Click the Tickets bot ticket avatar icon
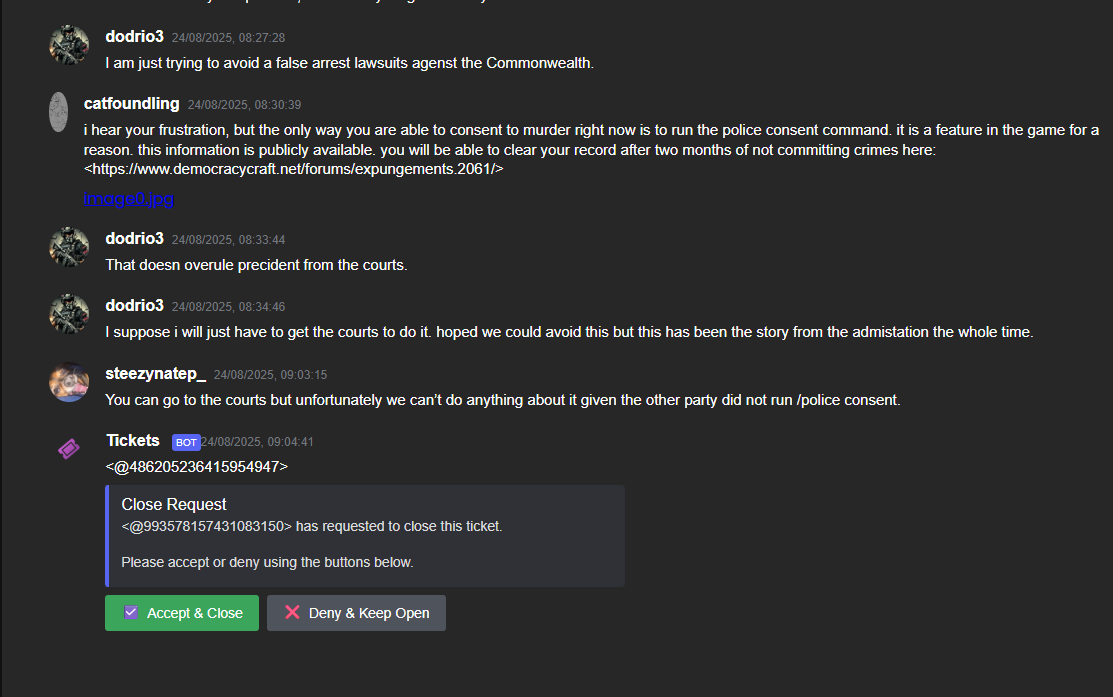1113x697 pixels. click(x=69, y=449)
